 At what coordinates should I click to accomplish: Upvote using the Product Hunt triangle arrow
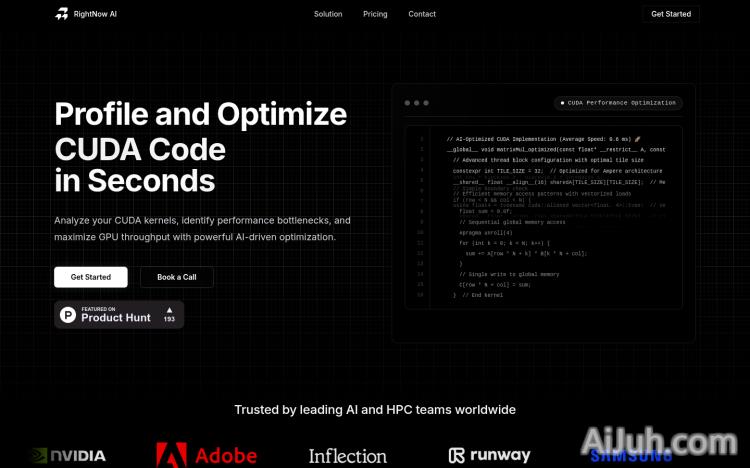pyautogui.click(x=169, y=310)
